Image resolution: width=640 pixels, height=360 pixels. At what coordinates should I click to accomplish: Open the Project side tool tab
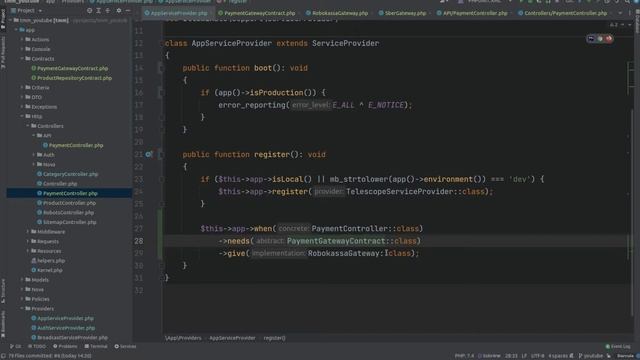3,18
